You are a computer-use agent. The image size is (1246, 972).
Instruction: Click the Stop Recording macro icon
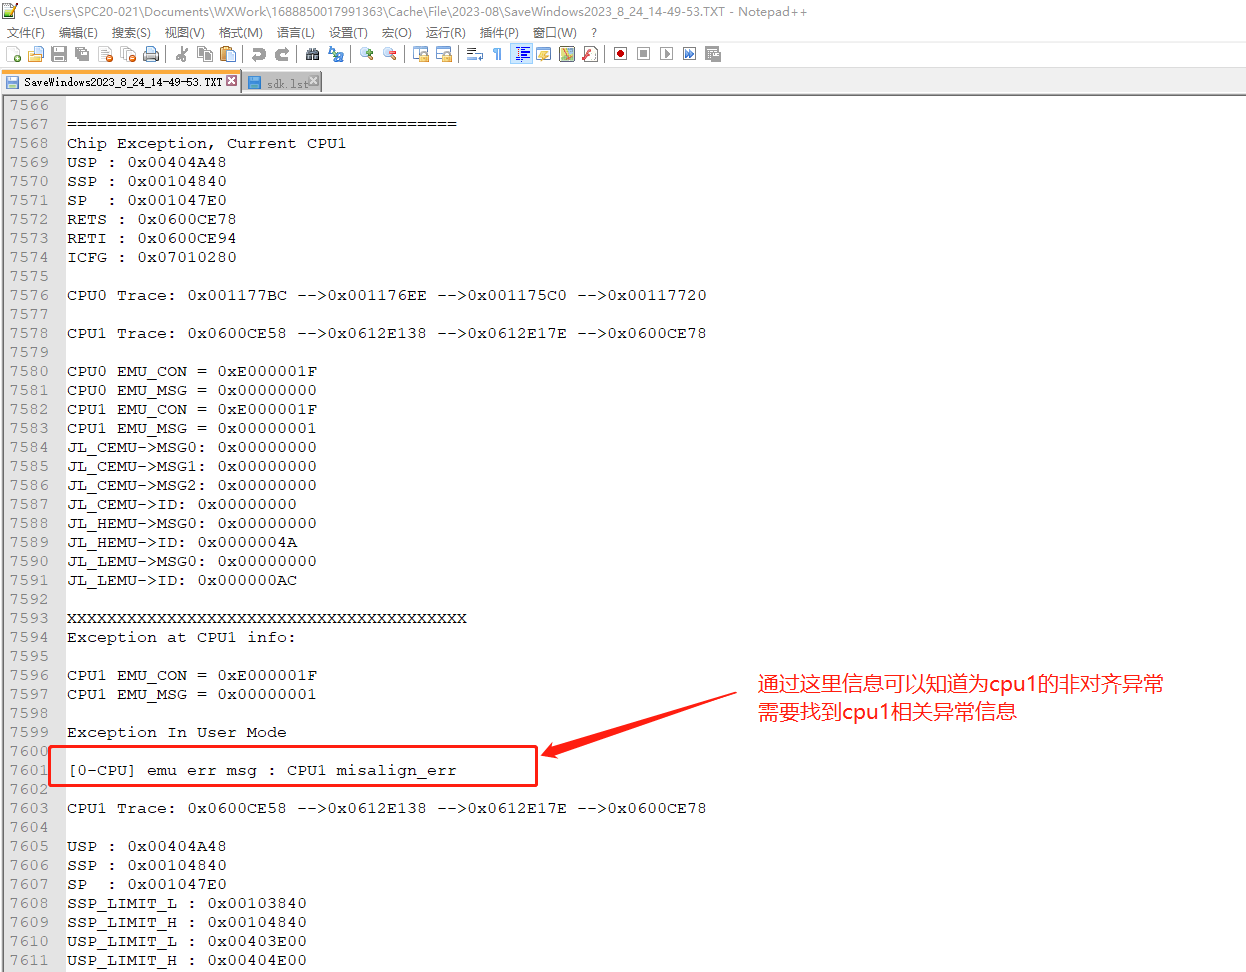(x=643, y=54)
